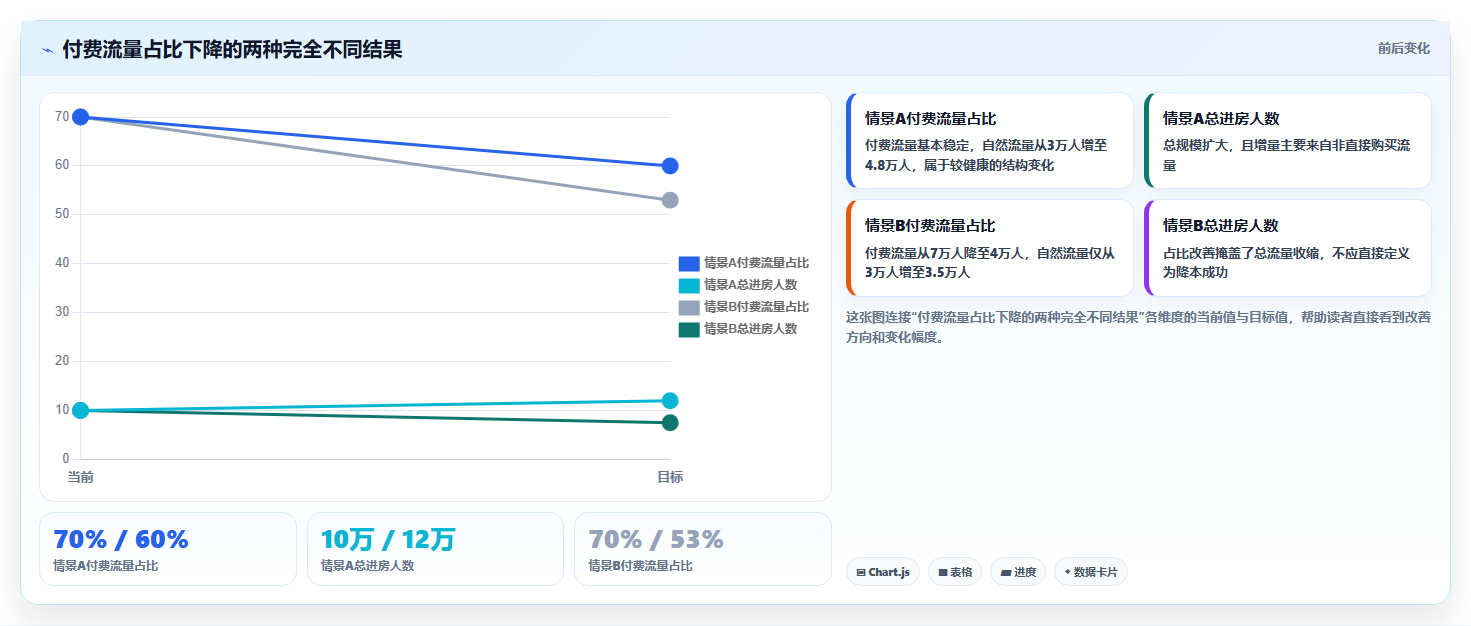Toggle the 情景A付费流量占比 legend swatch
1471x626 pixels.
[689, 263]
